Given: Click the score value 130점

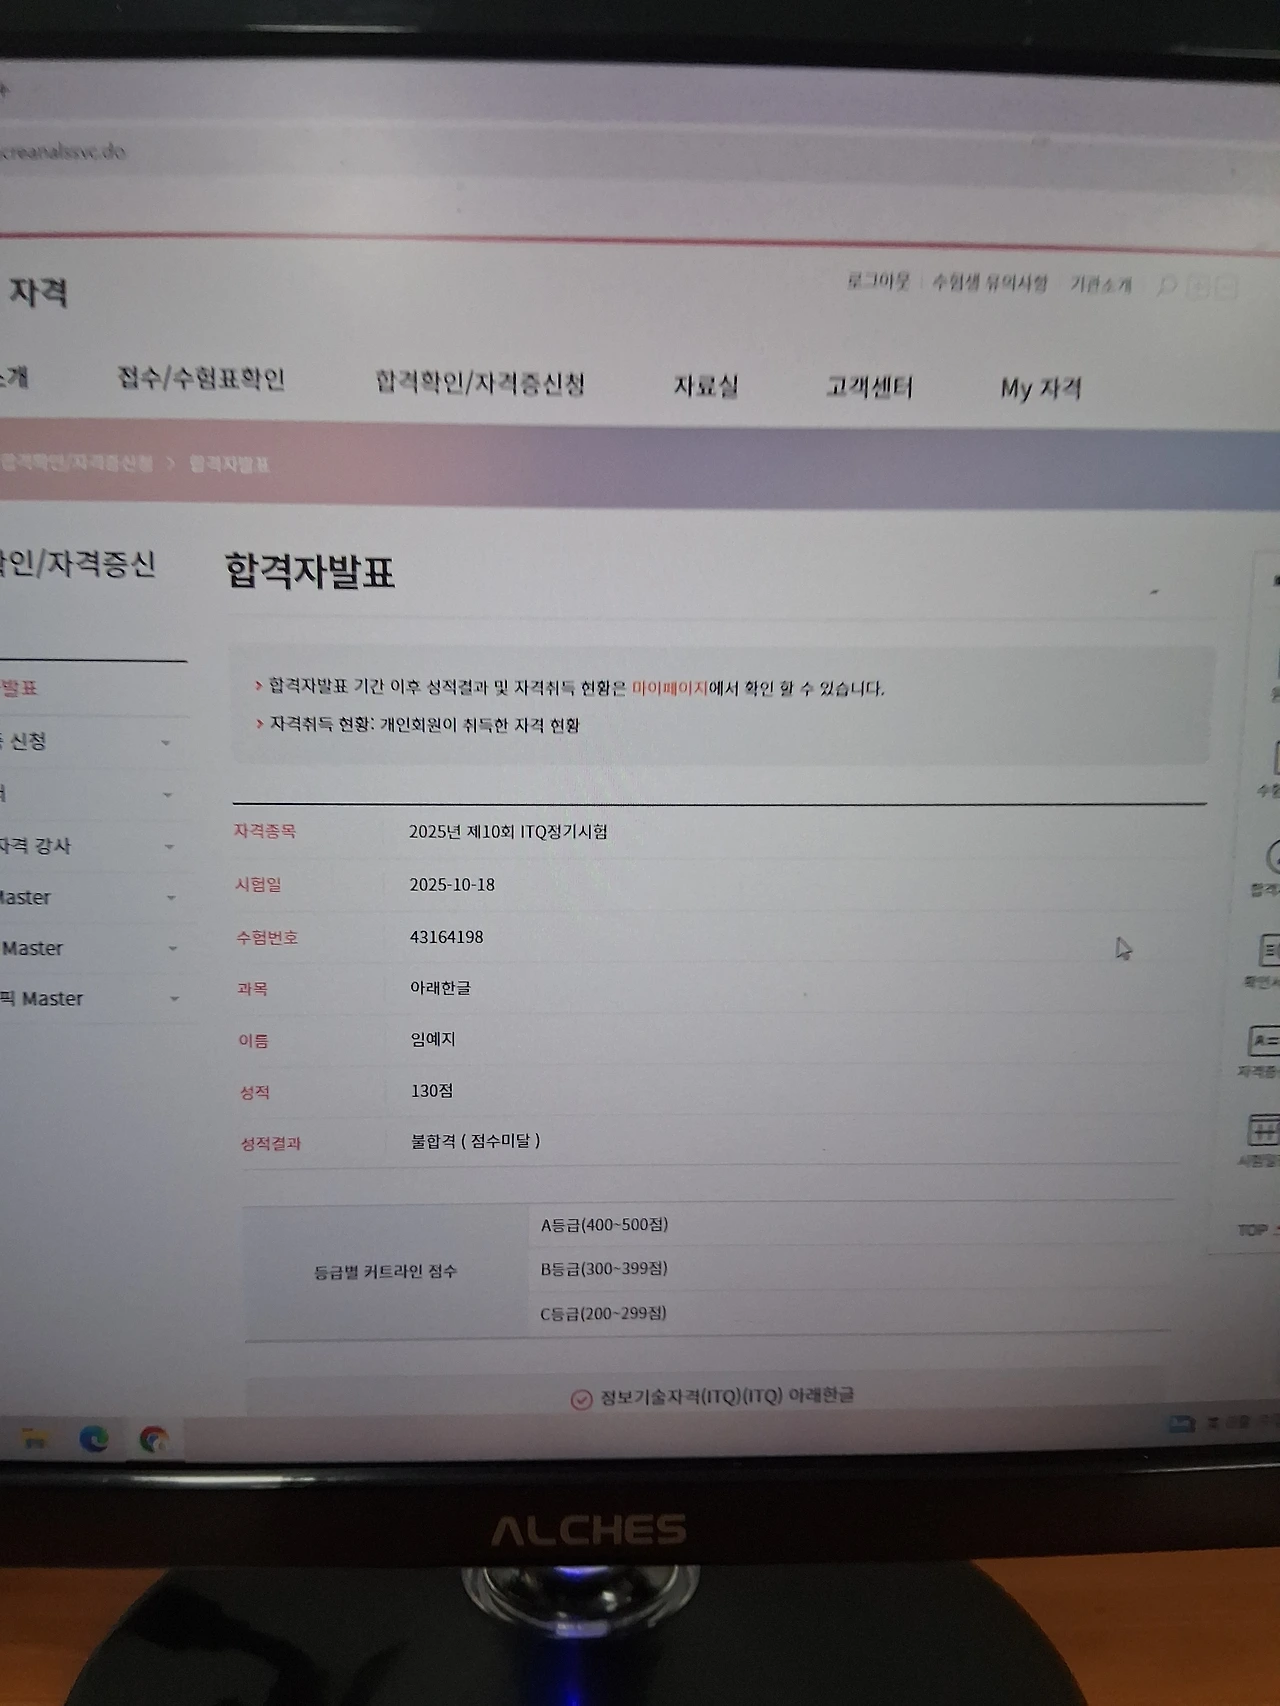Looking at the screenshot, I should tap(432, 1091).
